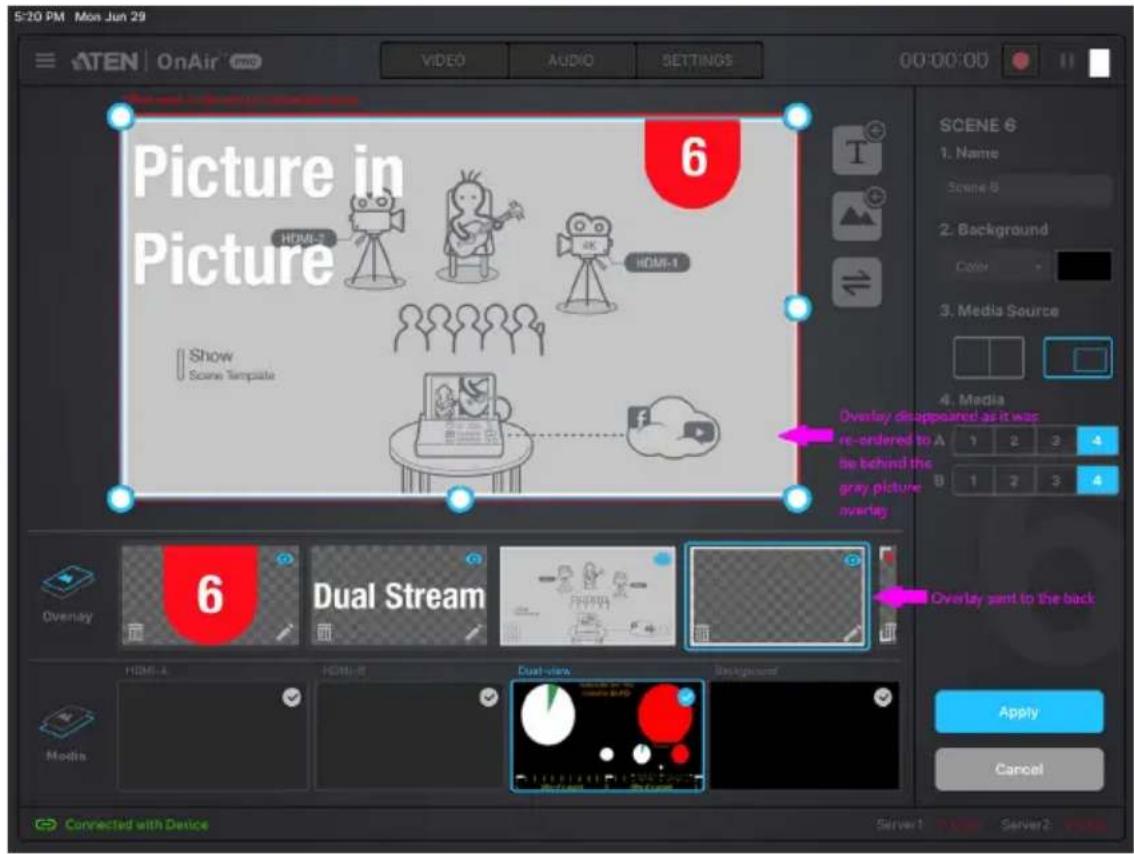Toggle visibility of the selected empty overlay
1134x854 pixels.
853,560
